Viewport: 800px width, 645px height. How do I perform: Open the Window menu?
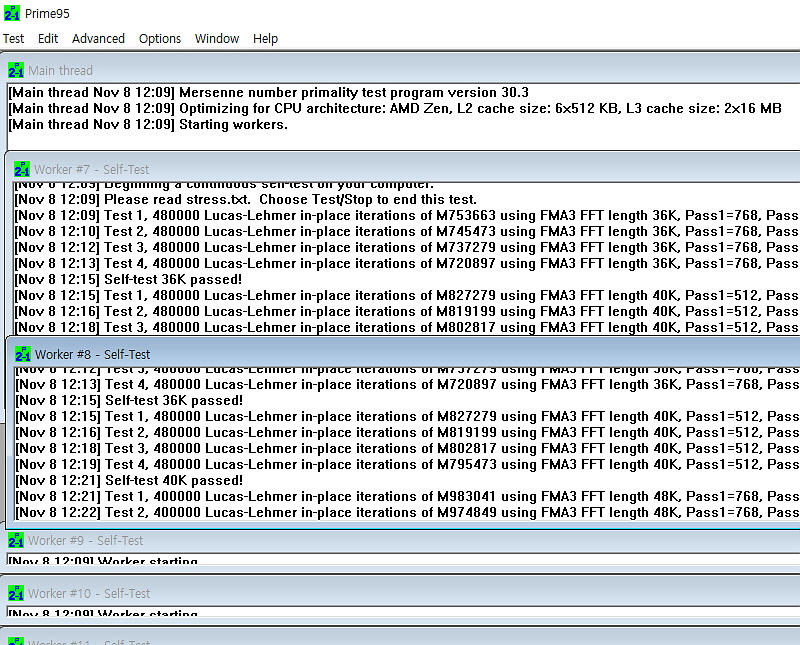[217, 39]
